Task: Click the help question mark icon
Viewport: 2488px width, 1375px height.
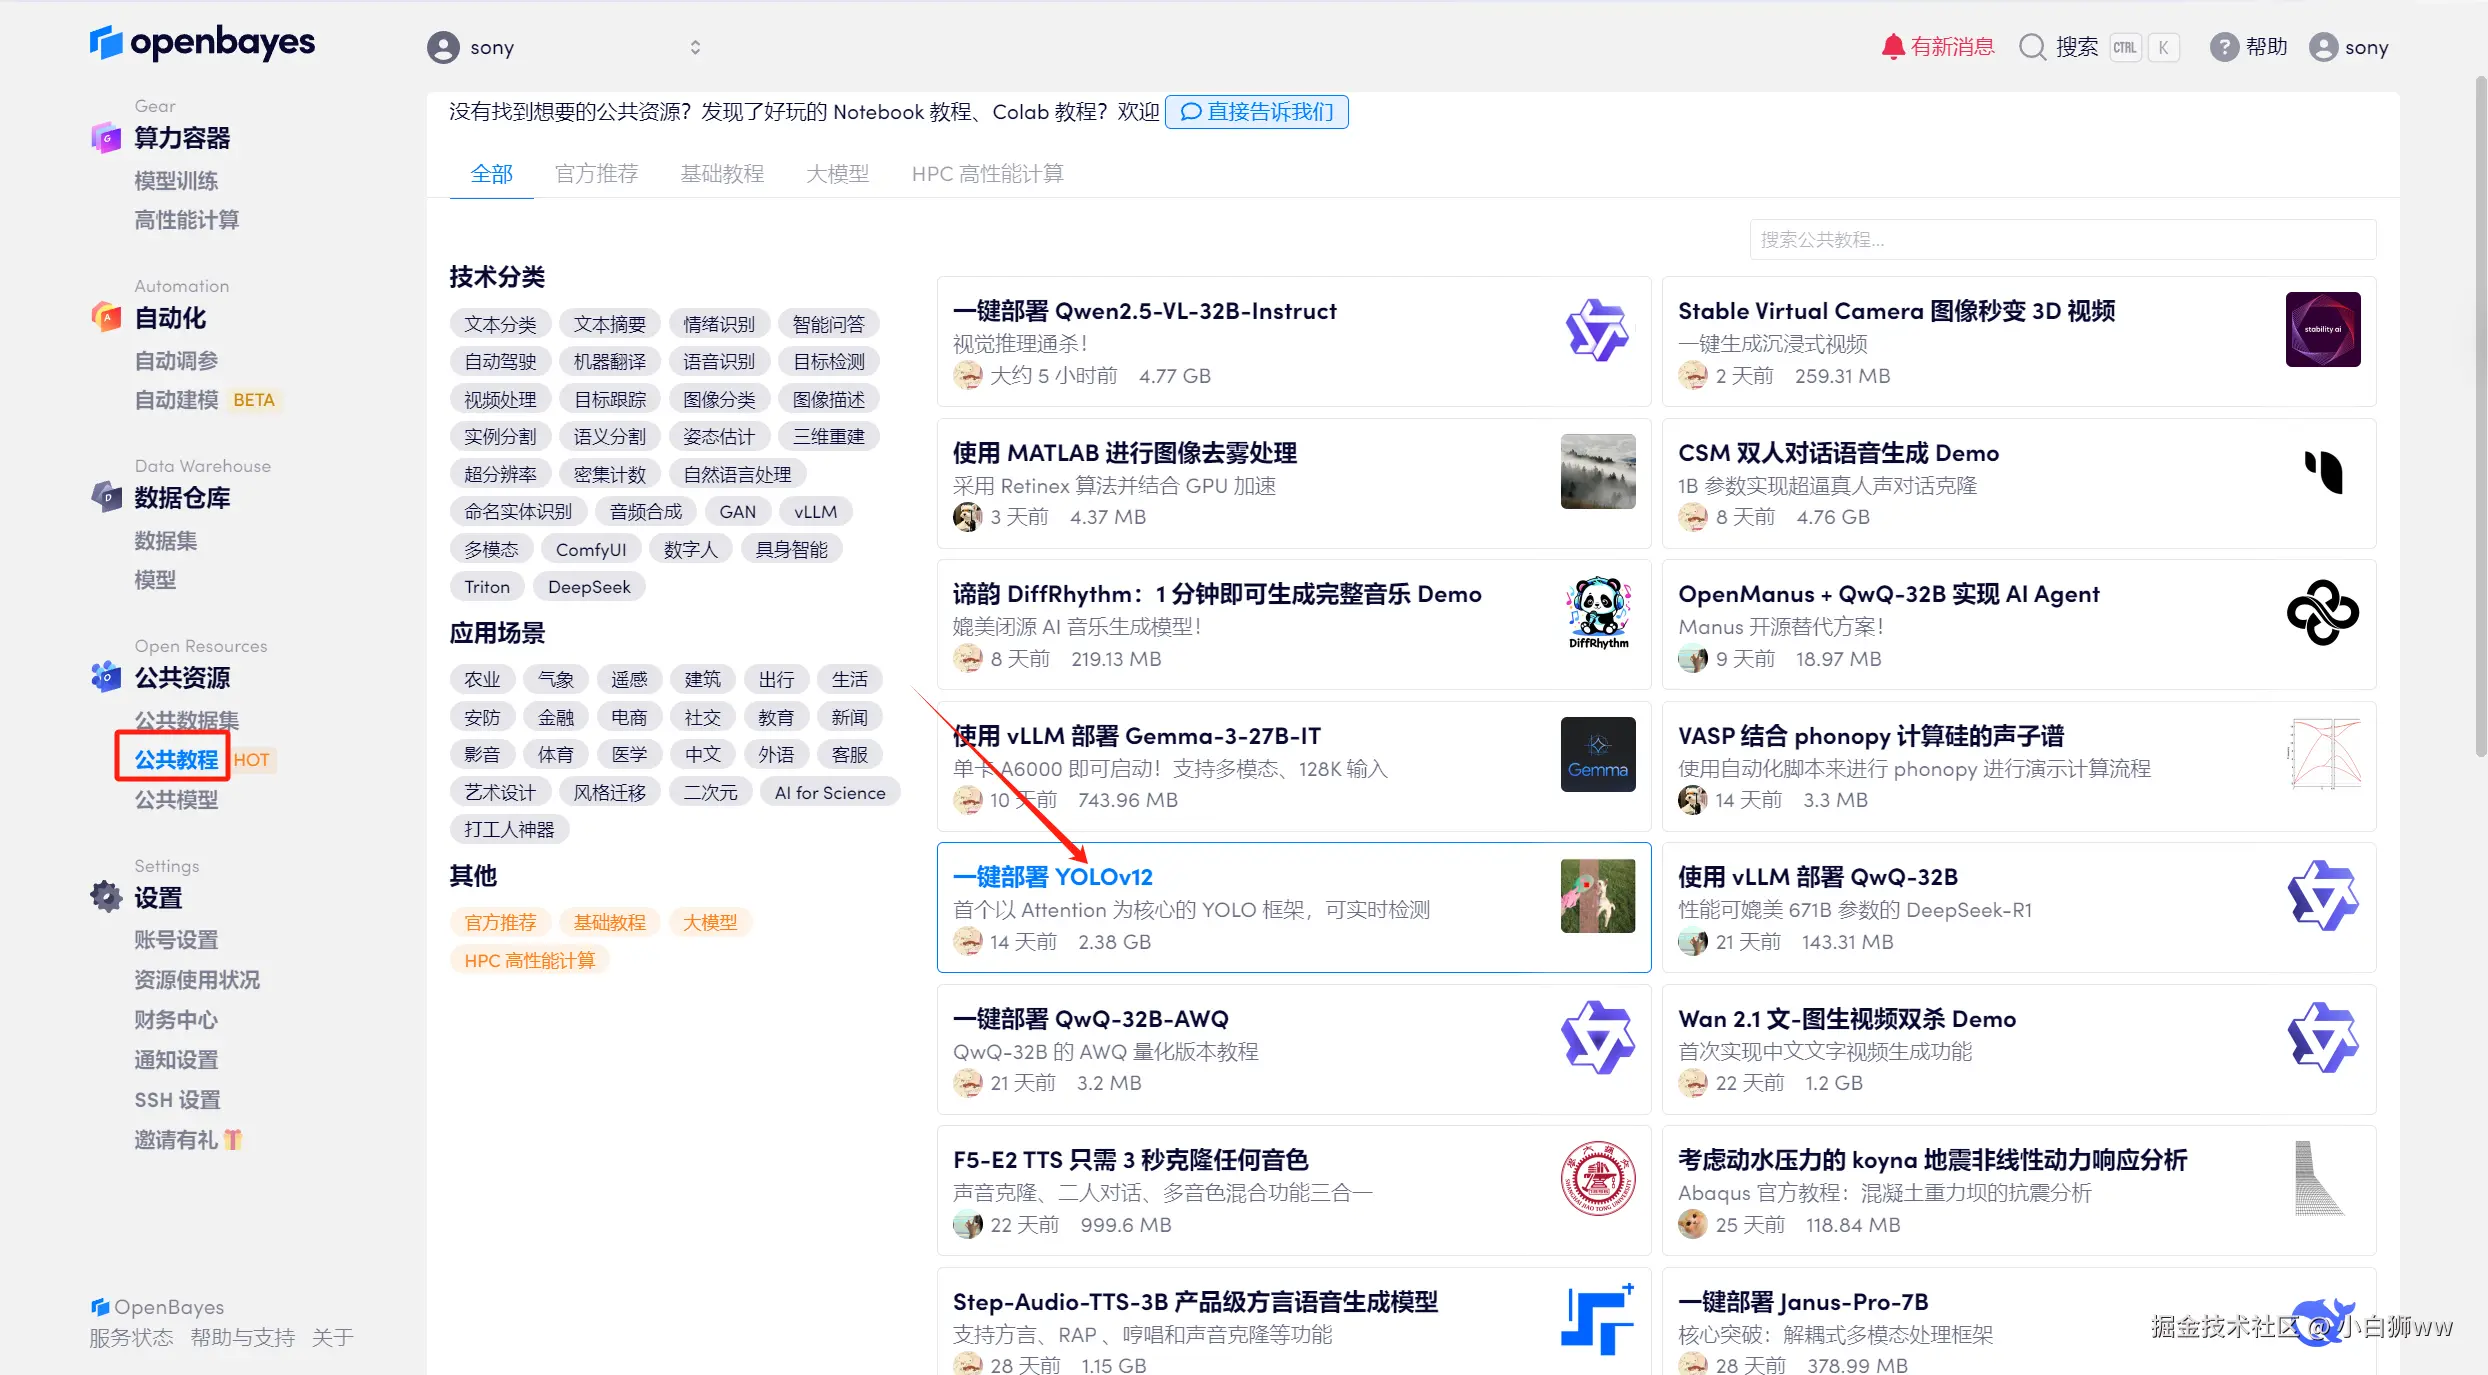Action: (x=2223, y=47)
